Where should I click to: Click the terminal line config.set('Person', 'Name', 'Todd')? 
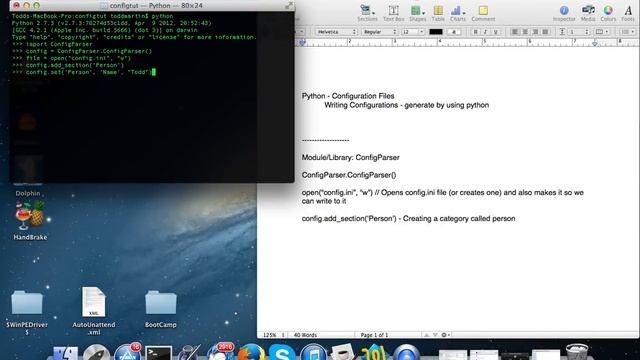click(89, 72)
